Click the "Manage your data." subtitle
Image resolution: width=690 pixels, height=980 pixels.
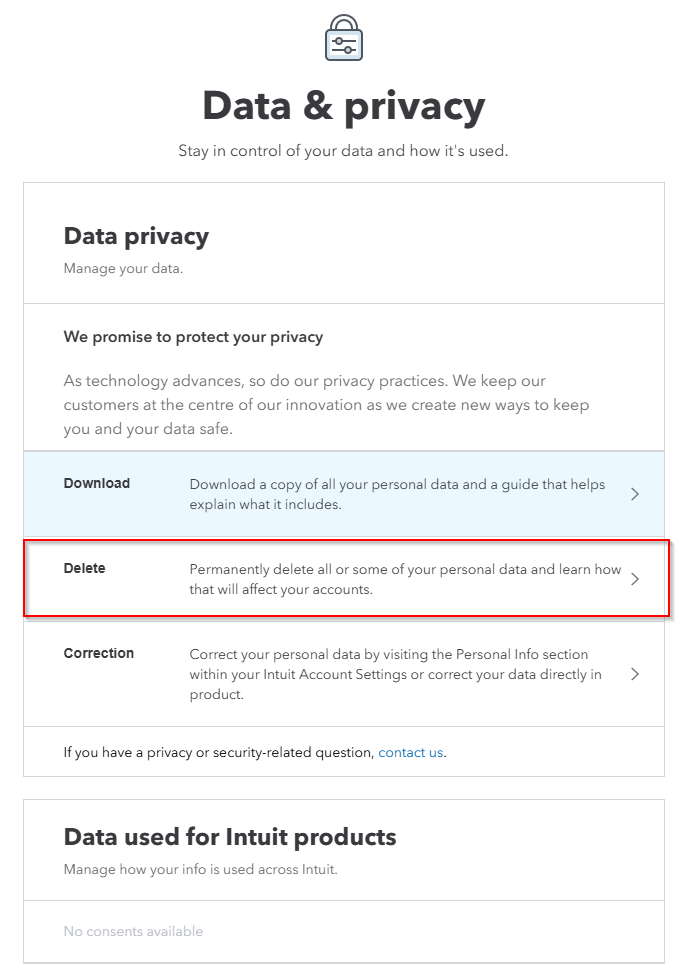pyautogui.click(x=123, y=268)
